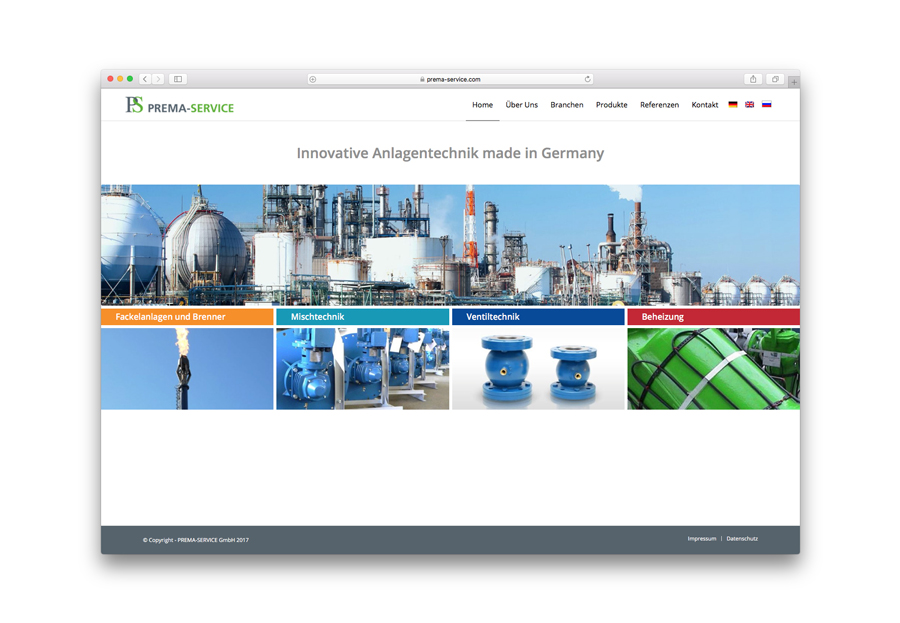Click the Ventiltechnik blue valves thumbnail
Screen dimensions: 900x623
pyautogui.click(x=538, y=369)
